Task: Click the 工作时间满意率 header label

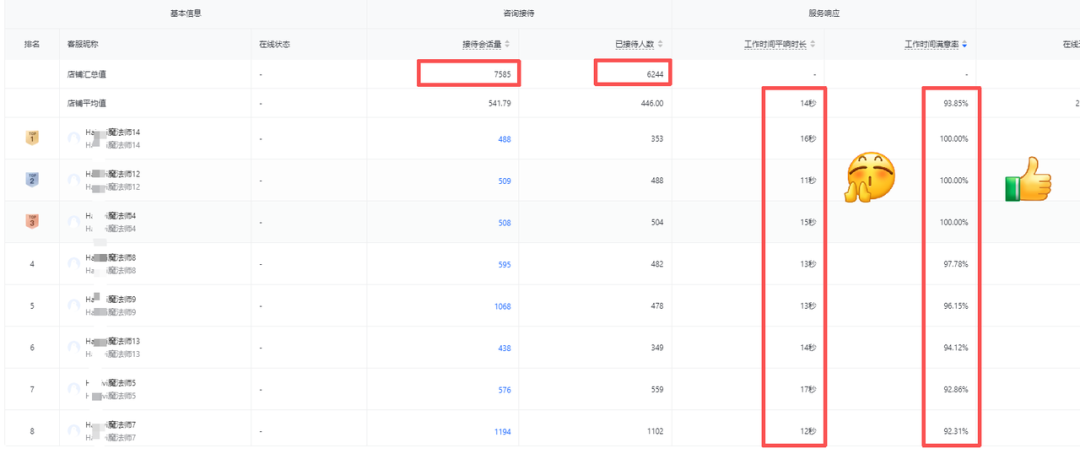Action: pos(933,44)
